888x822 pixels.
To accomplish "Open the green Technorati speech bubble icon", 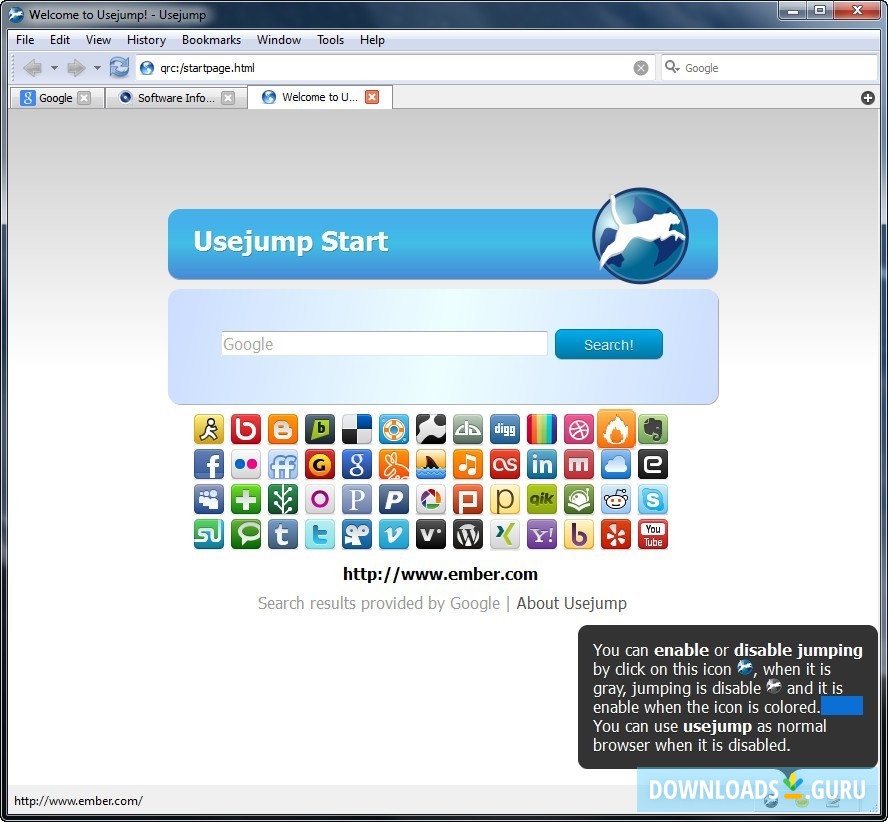I will point(246,534).
